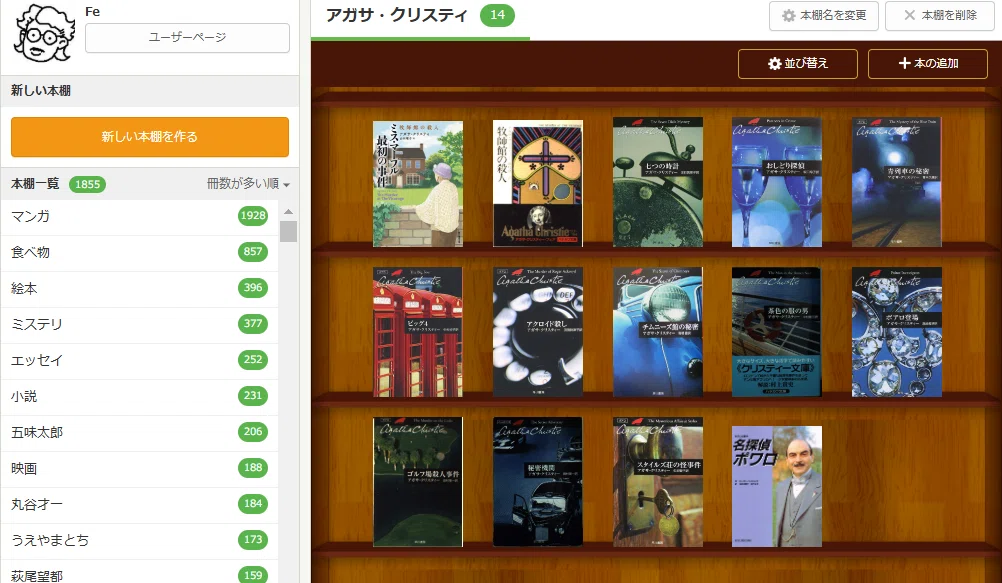Screen dimensions: 1002x583
Task: Click the username Fe
Action: point(93,12)
